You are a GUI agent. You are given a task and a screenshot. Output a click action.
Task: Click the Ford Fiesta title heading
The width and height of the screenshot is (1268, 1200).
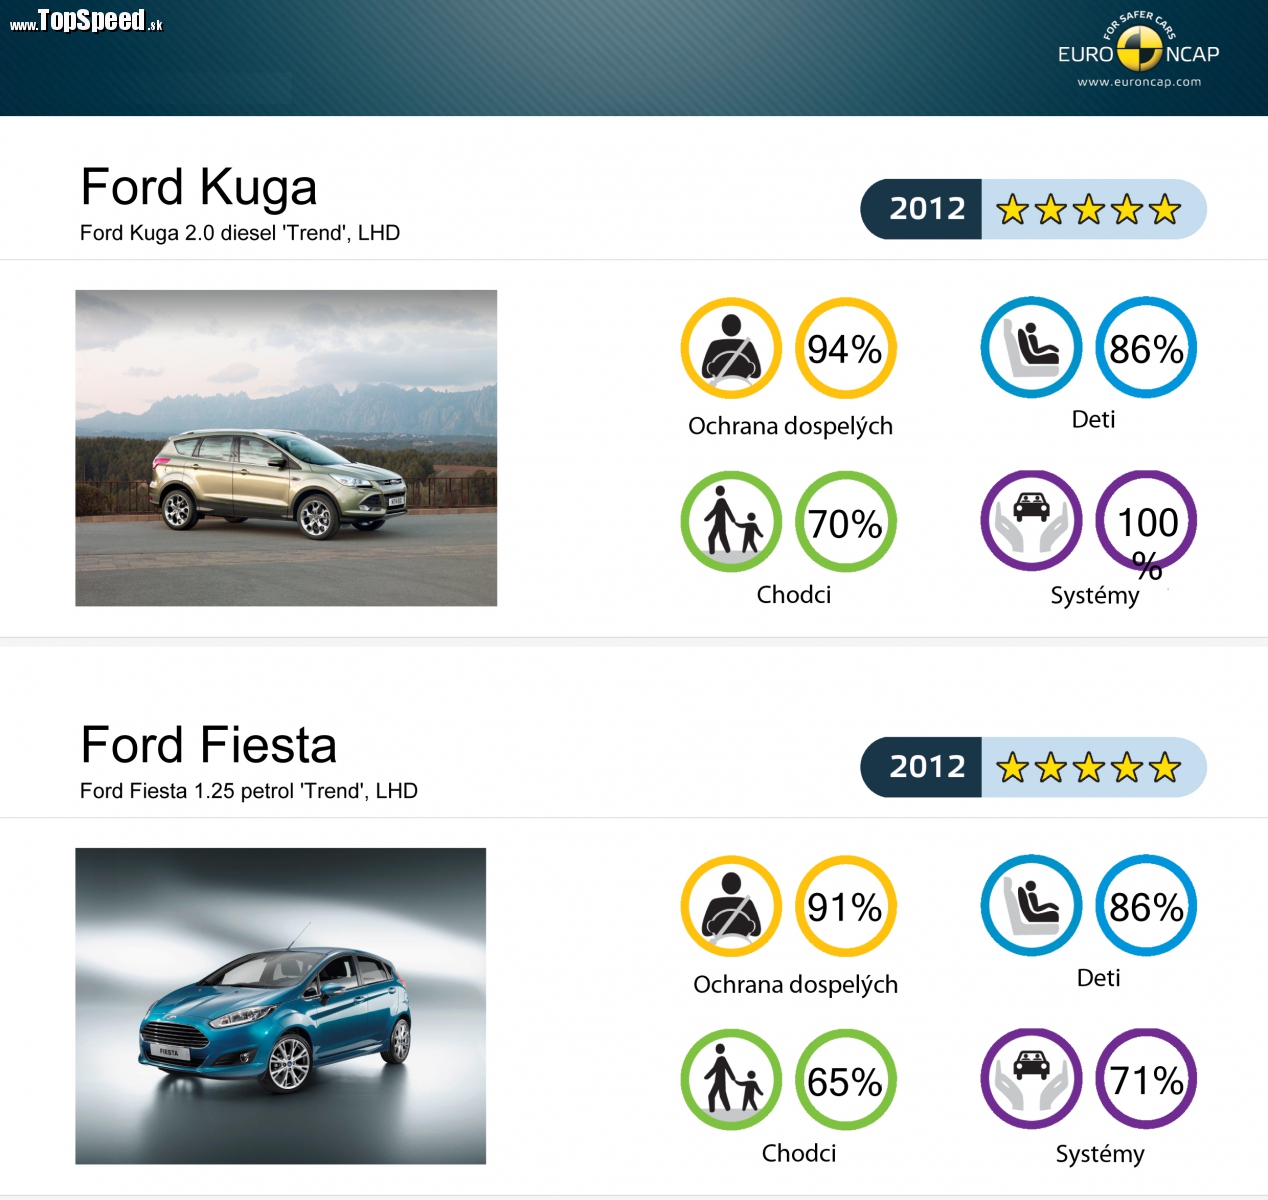[209, 745]
